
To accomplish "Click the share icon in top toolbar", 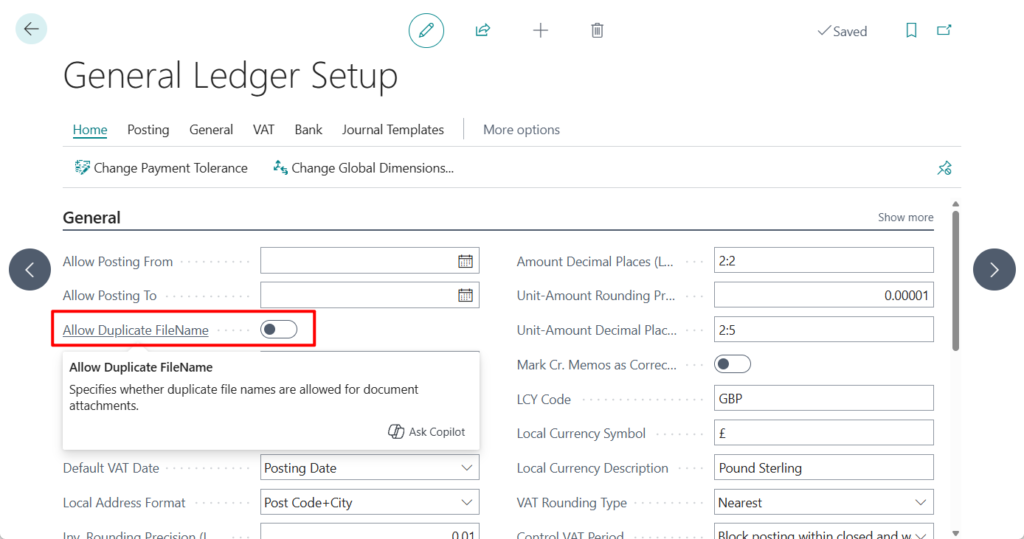I will (x=483, y=30).
